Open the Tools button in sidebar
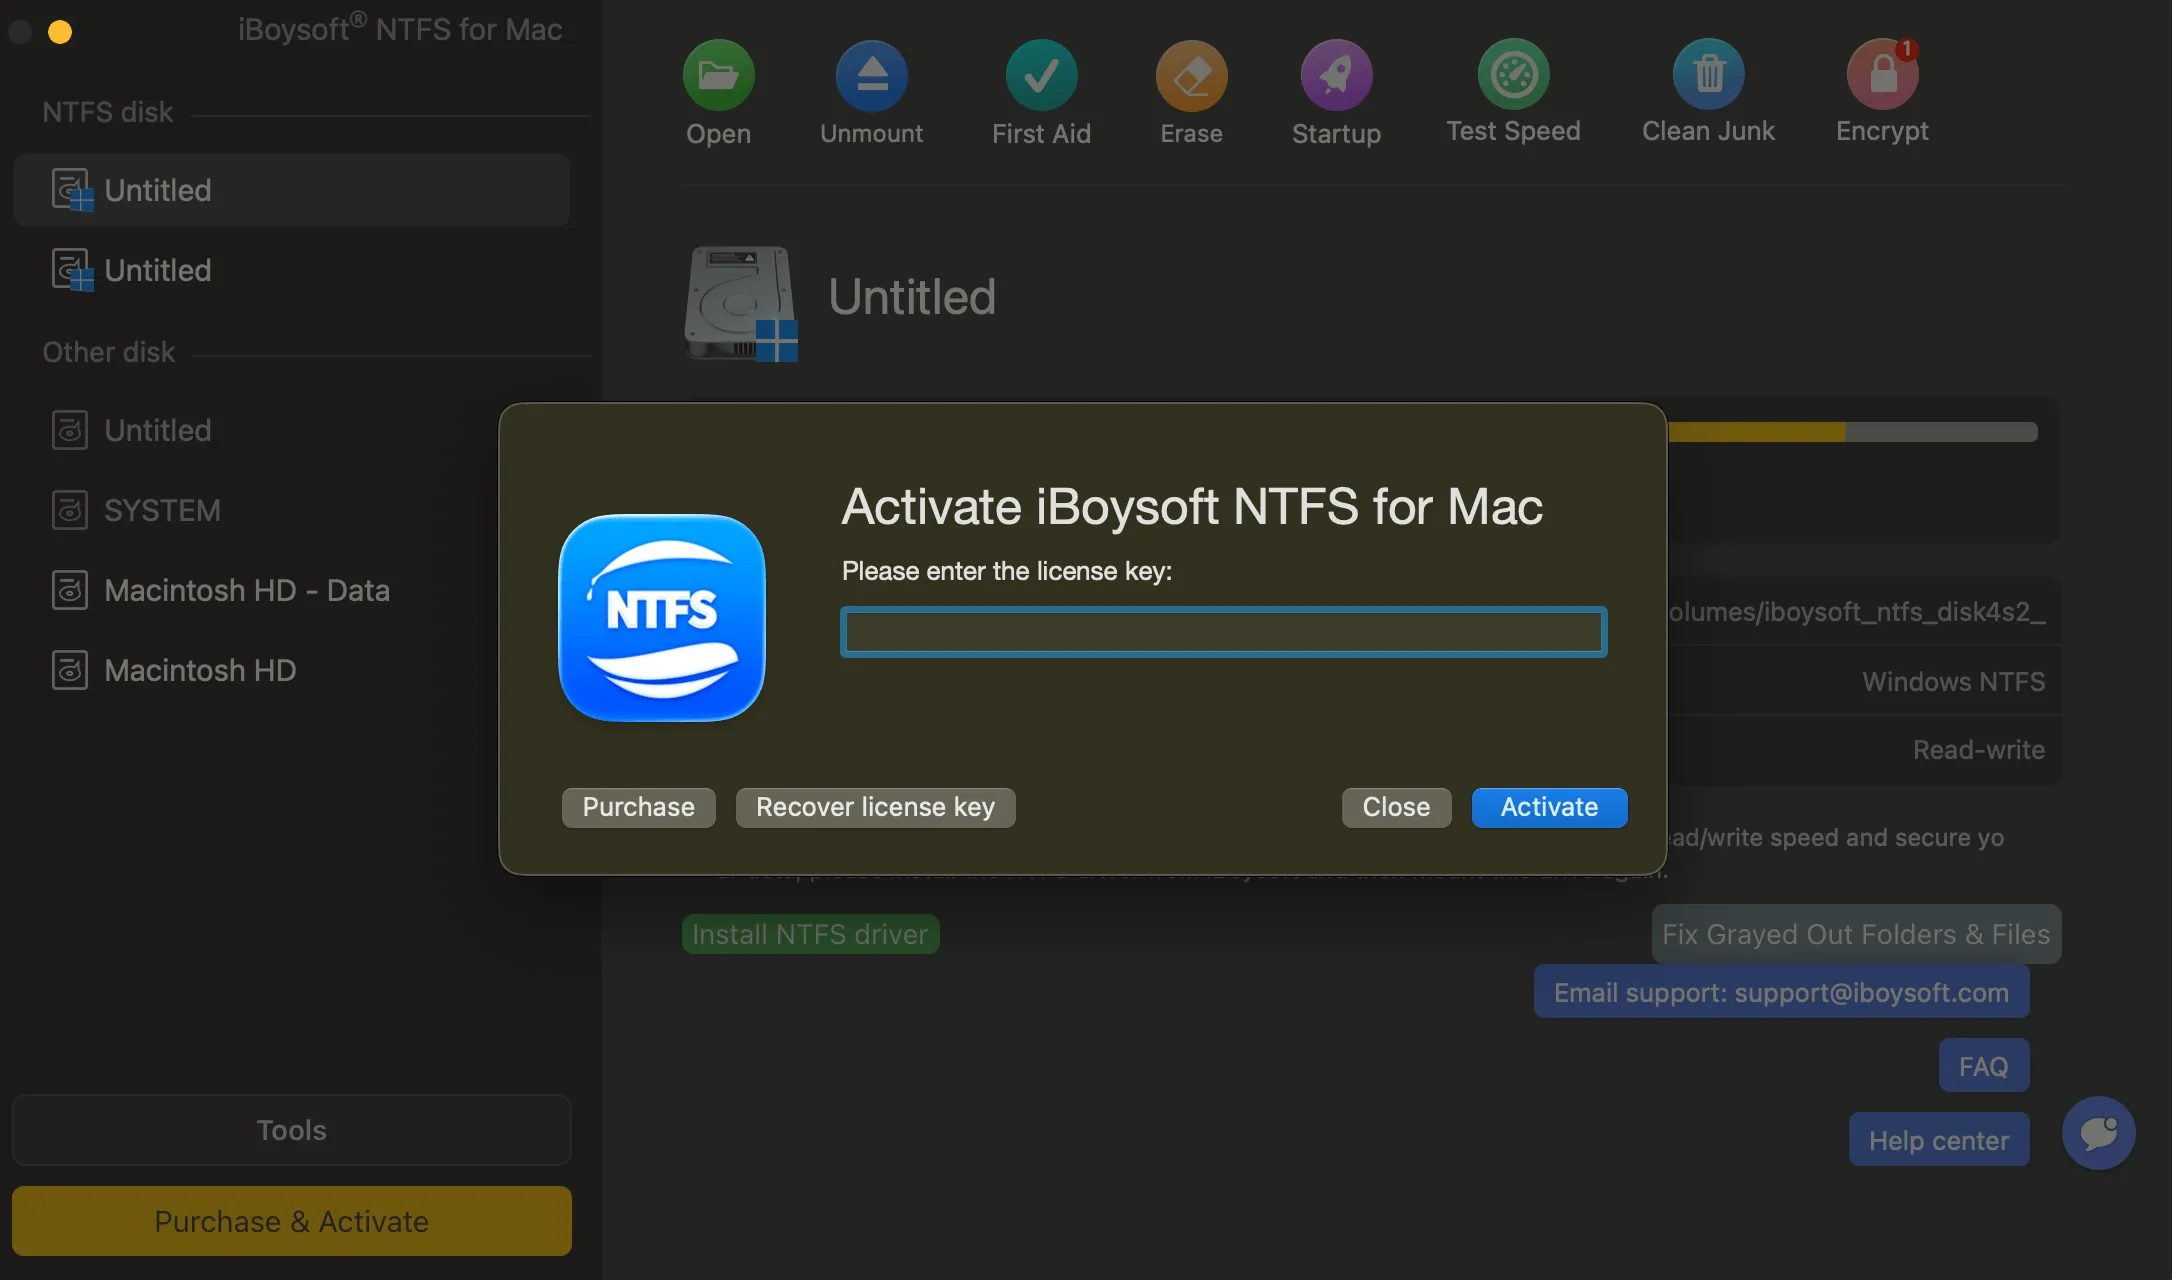2172x1280 pixels. [x=292, y=1130]
